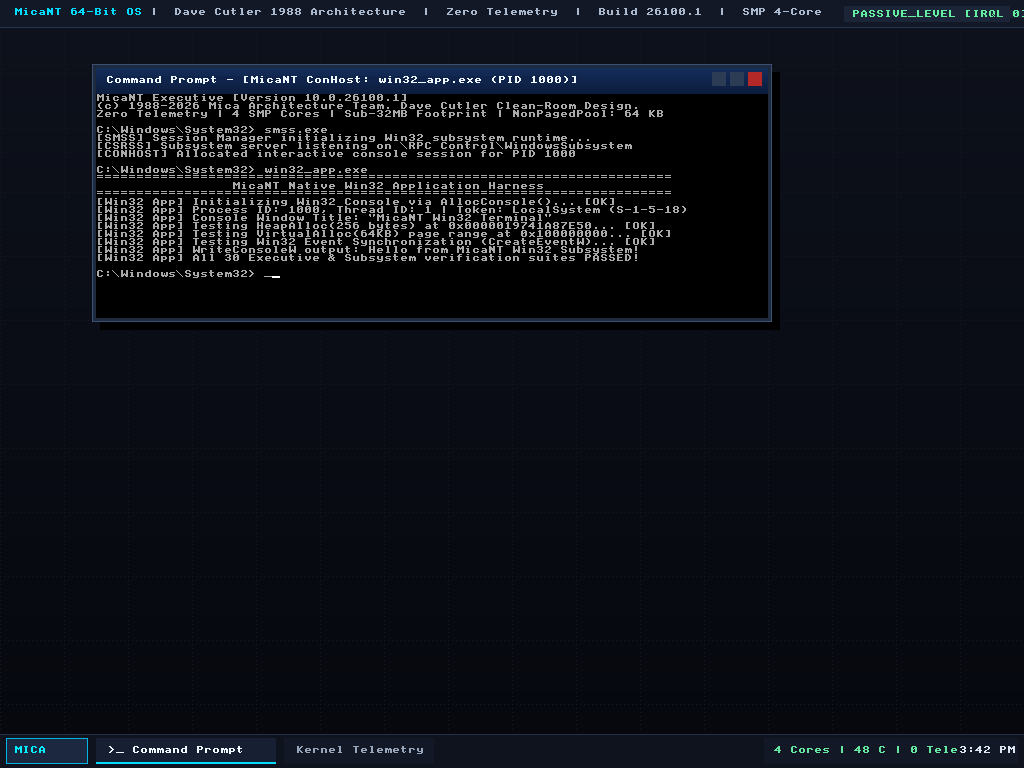Click the Process ID and Token line
Image resolution: width=1024 pixels, height=768 pixels.
tap(392, 210)
